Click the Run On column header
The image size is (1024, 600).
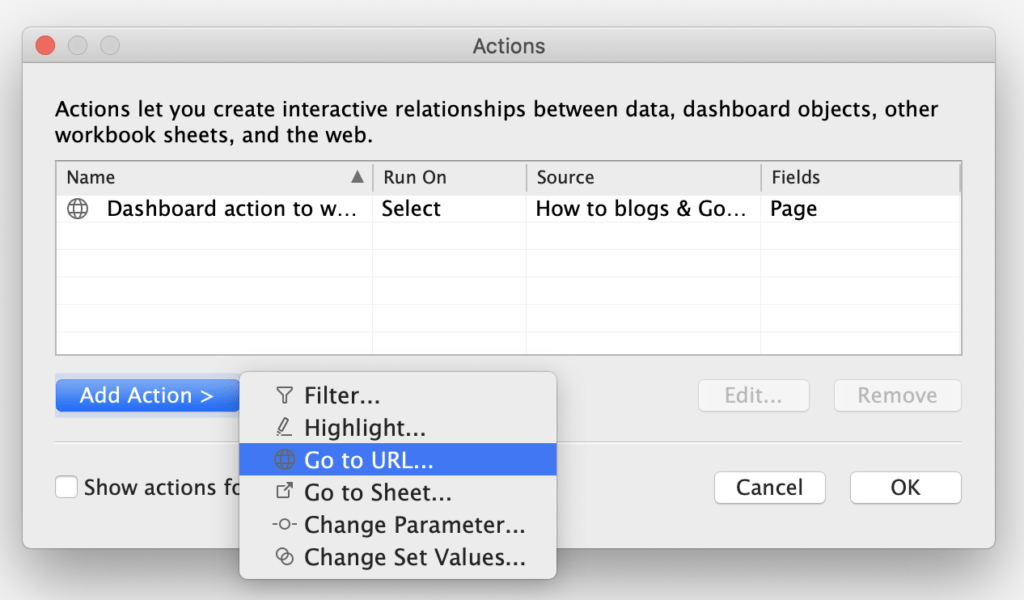point(448,177)
